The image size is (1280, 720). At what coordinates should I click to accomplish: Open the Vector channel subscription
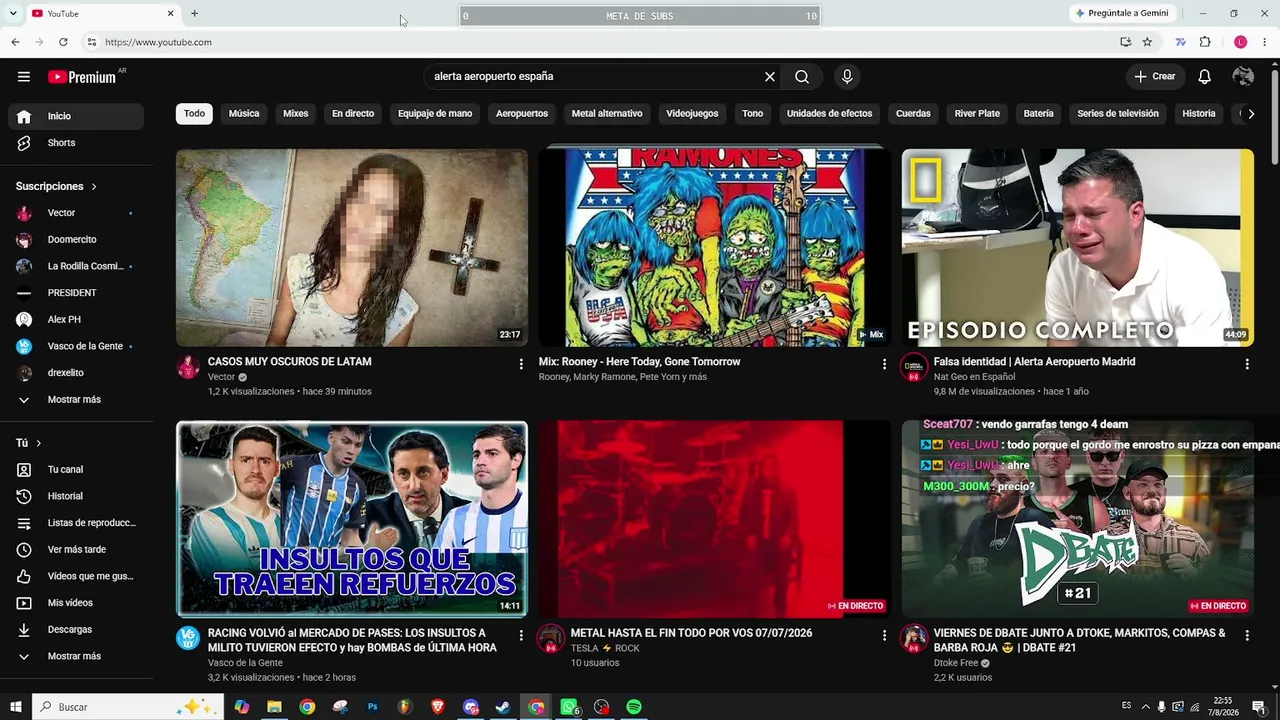point(76,213)
